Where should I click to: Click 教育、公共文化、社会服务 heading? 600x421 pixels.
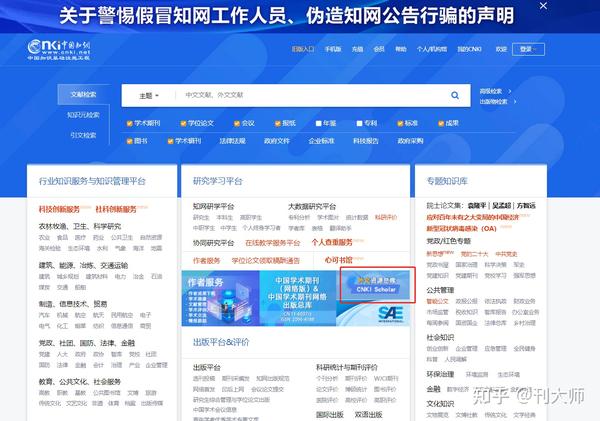[80, 382]
